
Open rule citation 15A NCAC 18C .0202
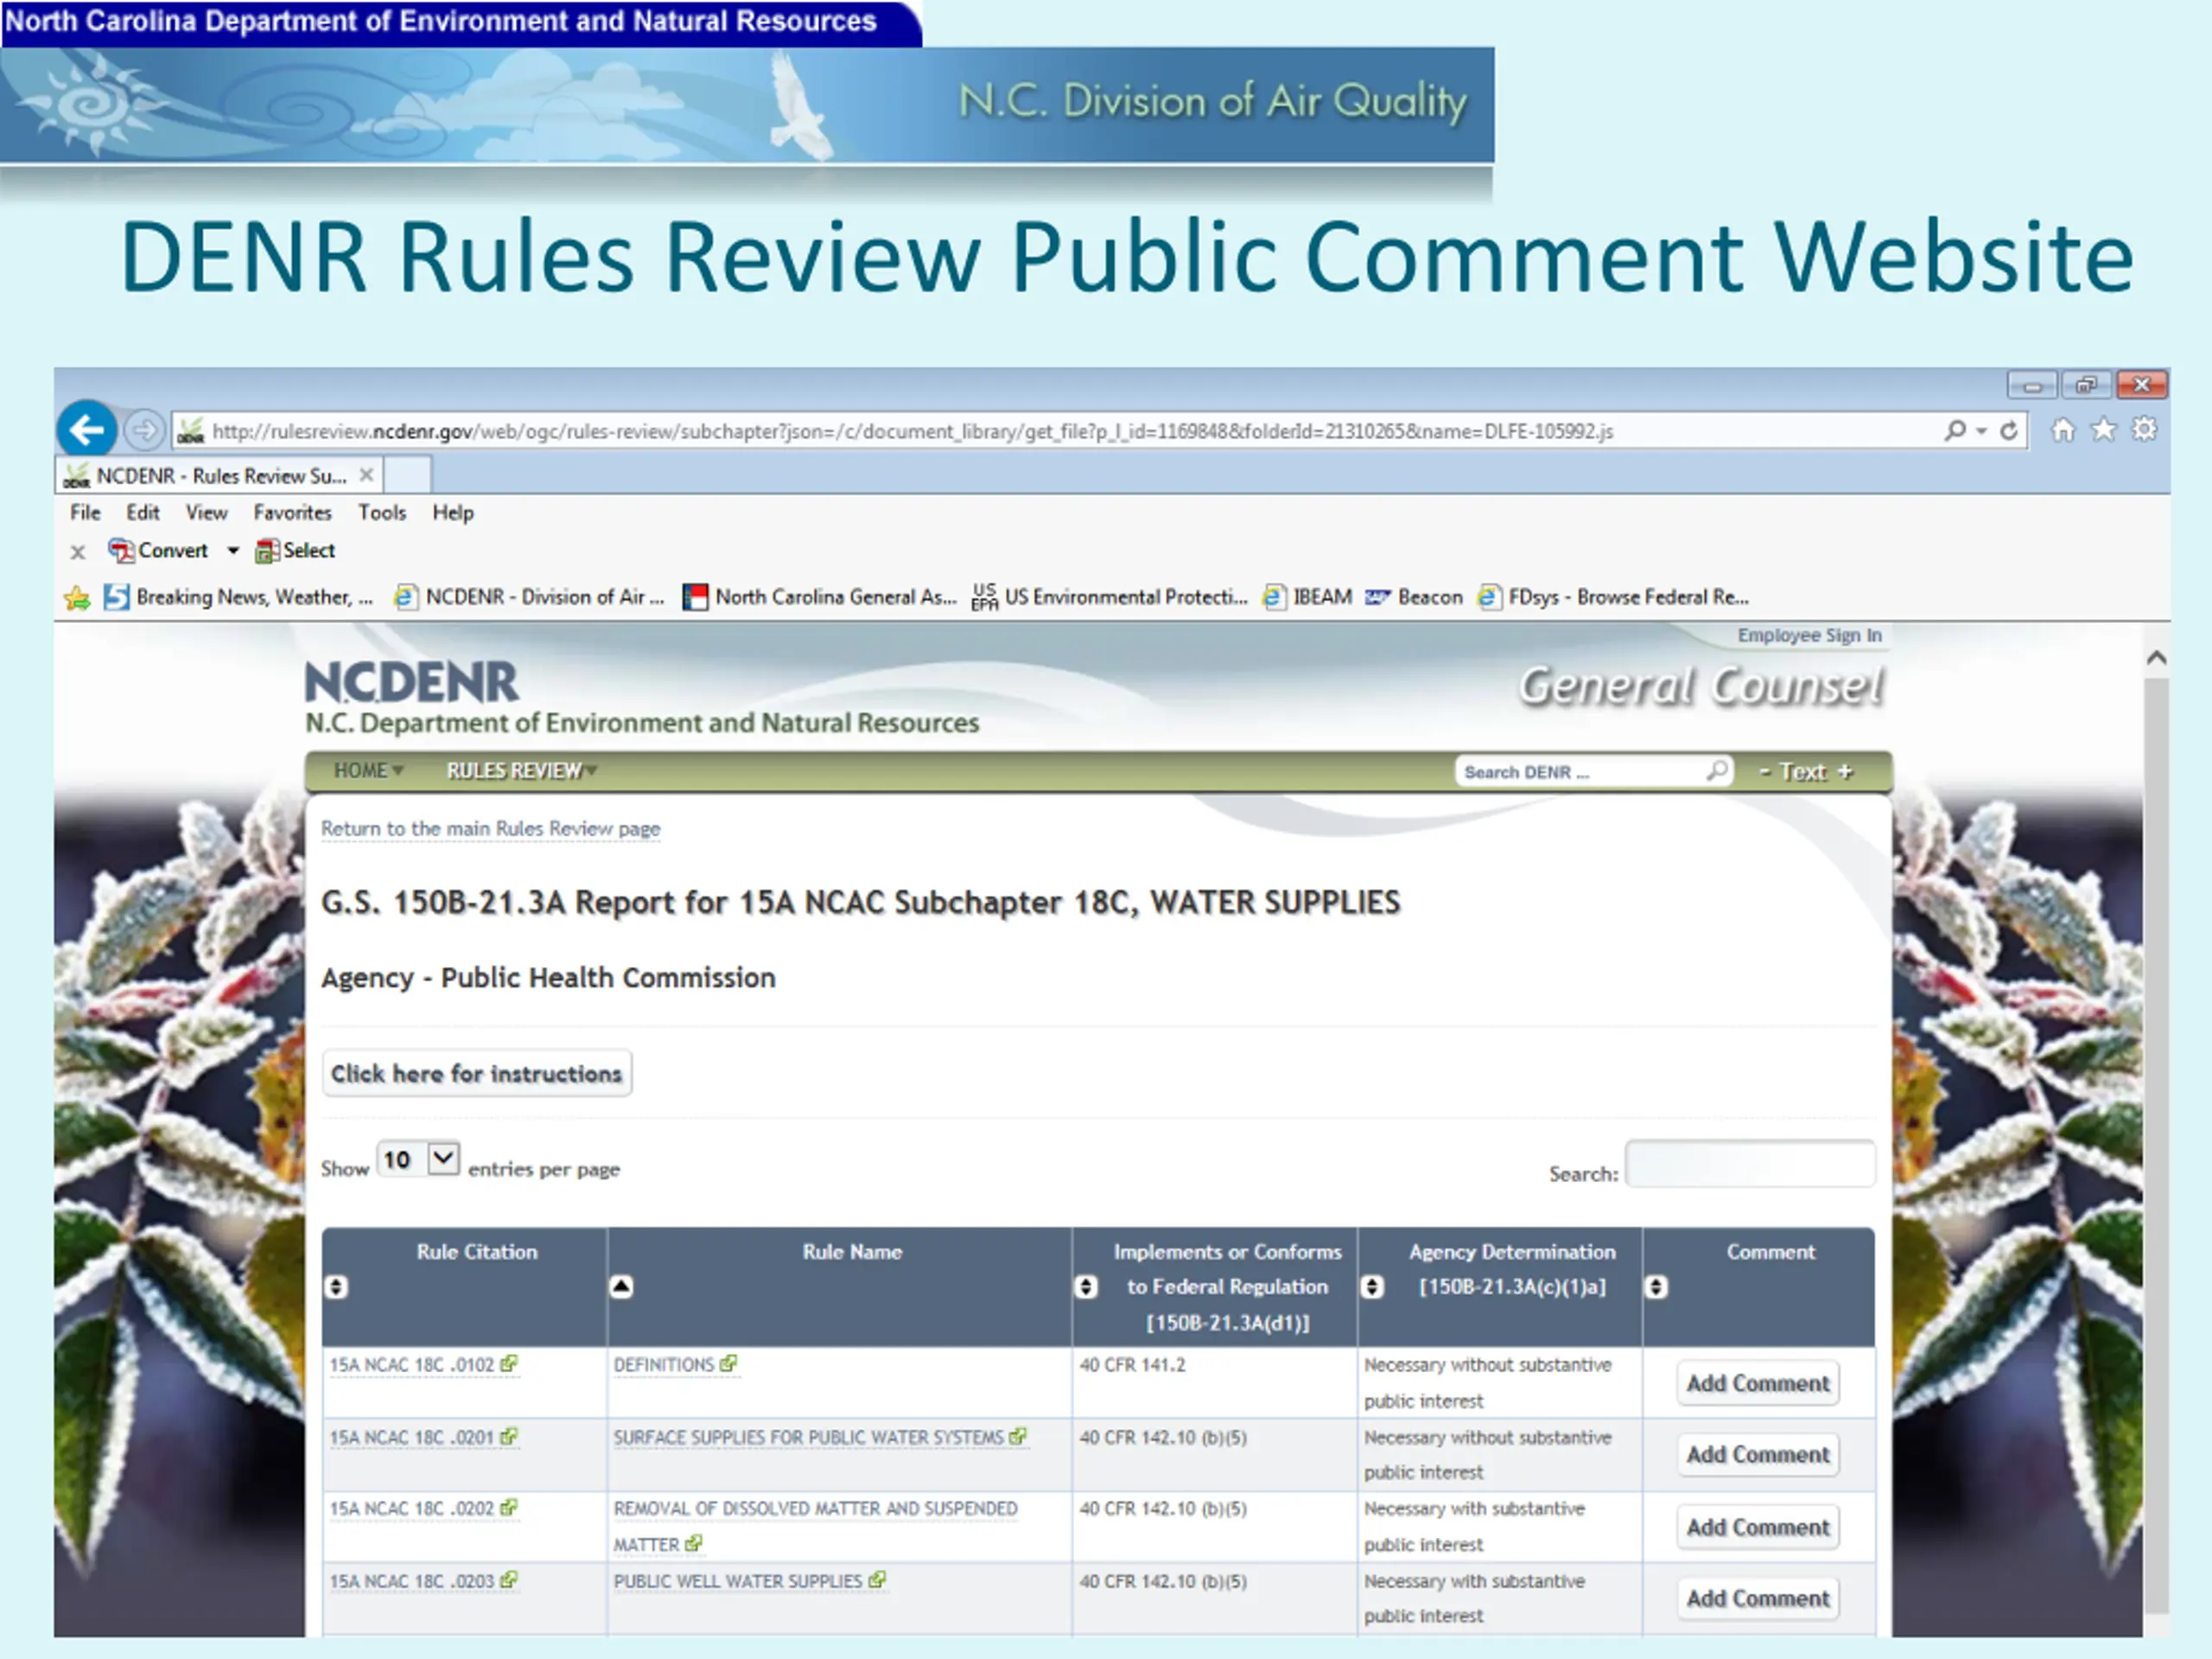coord(424,1510)
